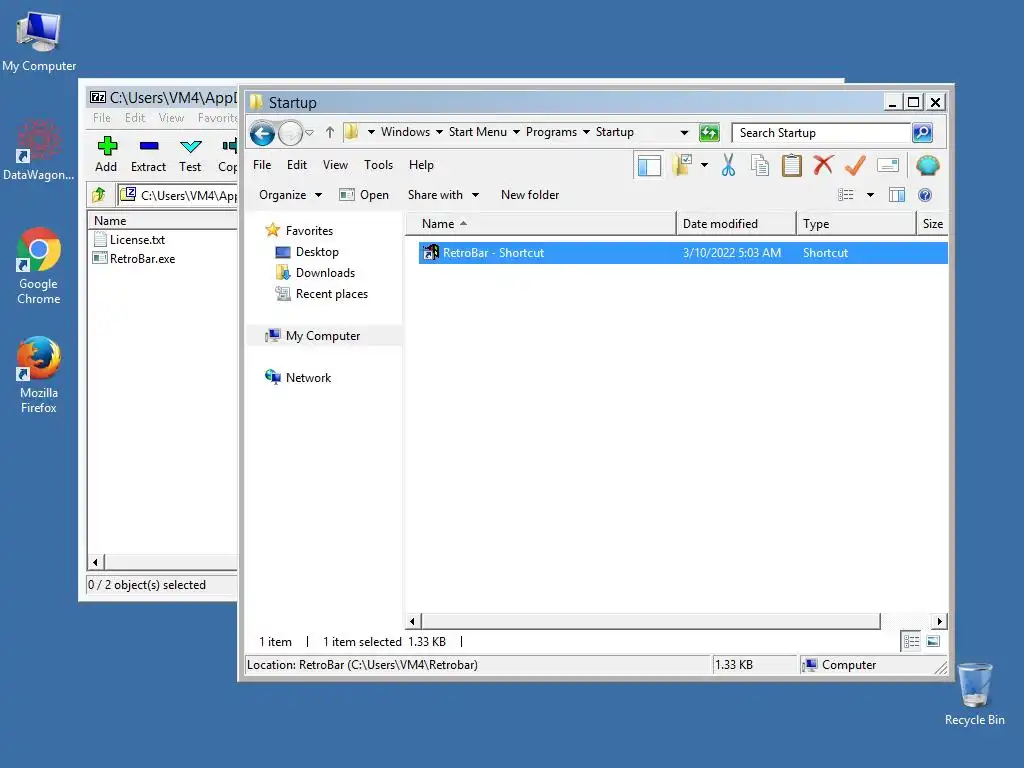This screenshot has width=1024, height=768.
Task: Select the Recycle Bin desktop icon
Action: click(974, 694)
